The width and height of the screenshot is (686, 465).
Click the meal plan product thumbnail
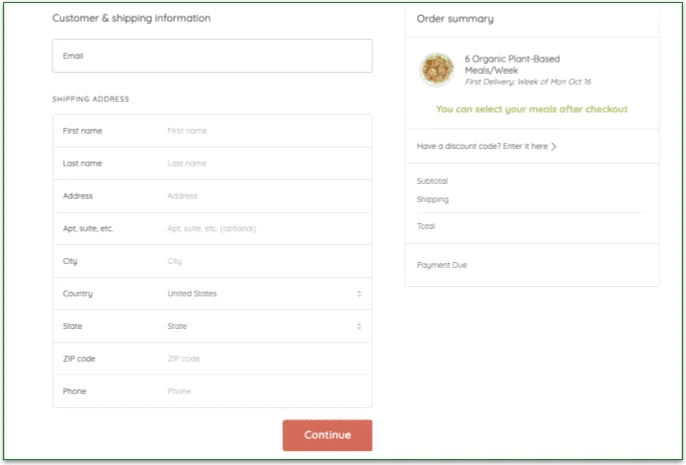(437, 69)
